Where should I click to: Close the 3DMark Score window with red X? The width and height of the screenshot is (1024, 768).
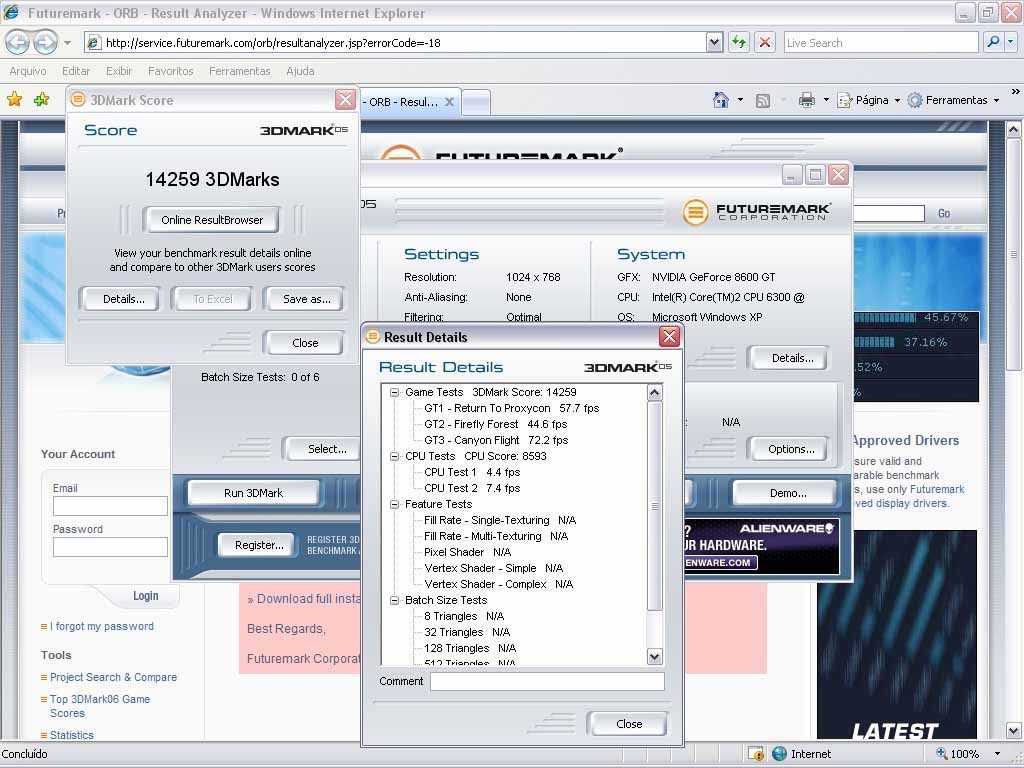point(345,99)
